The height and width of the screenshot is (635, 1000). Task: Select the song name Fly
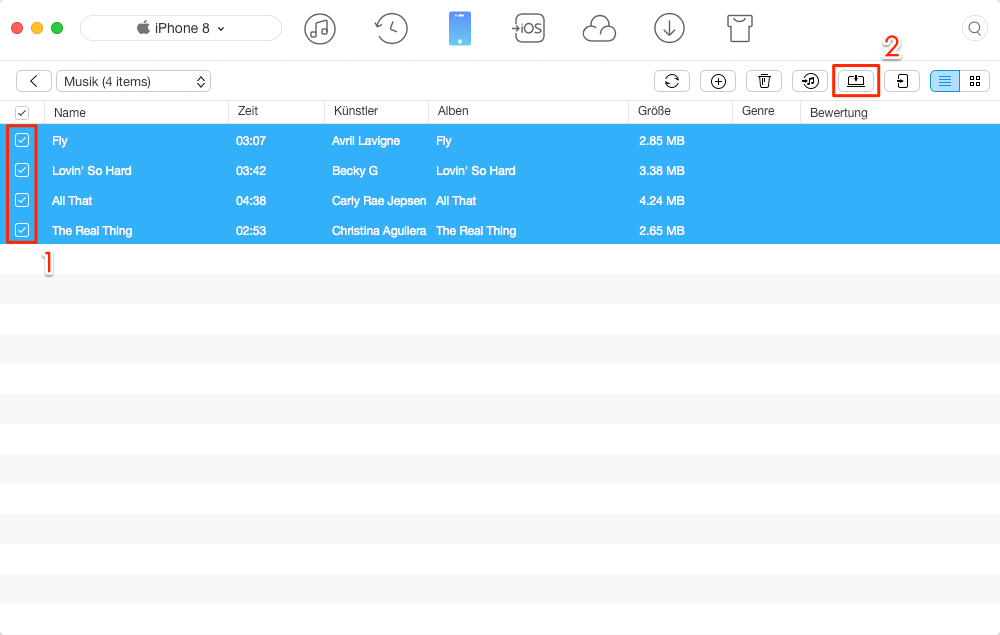60,141
